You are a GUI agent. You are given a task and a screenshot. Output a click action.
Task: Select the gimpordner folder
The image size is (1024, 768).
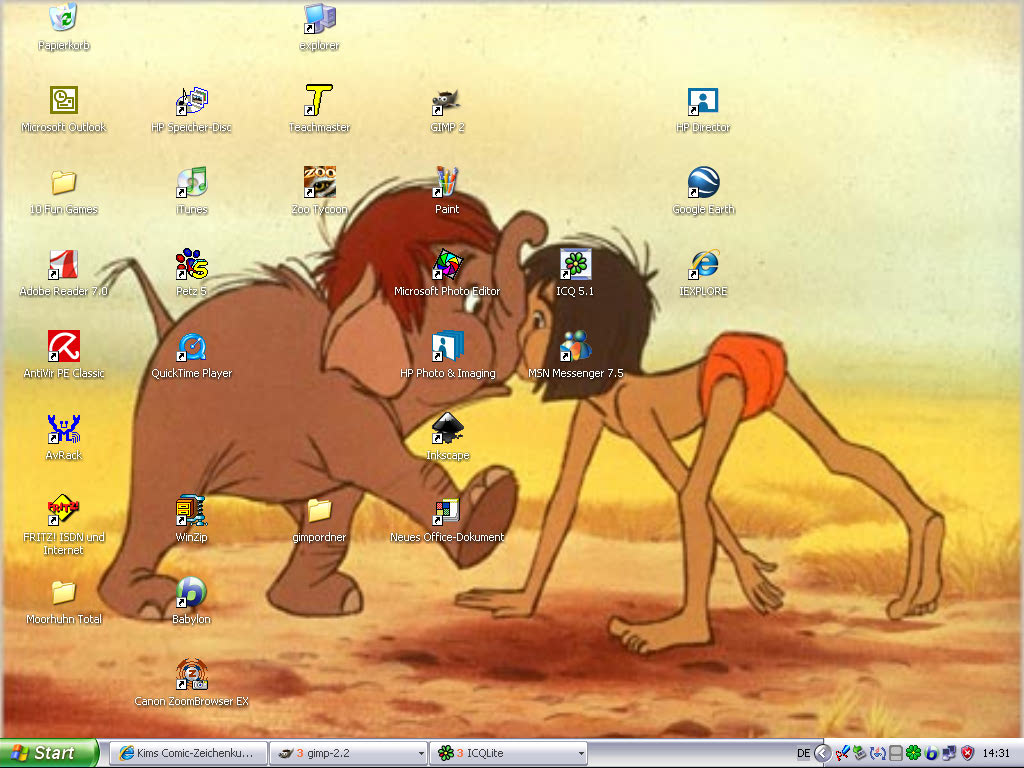[319, 511]
